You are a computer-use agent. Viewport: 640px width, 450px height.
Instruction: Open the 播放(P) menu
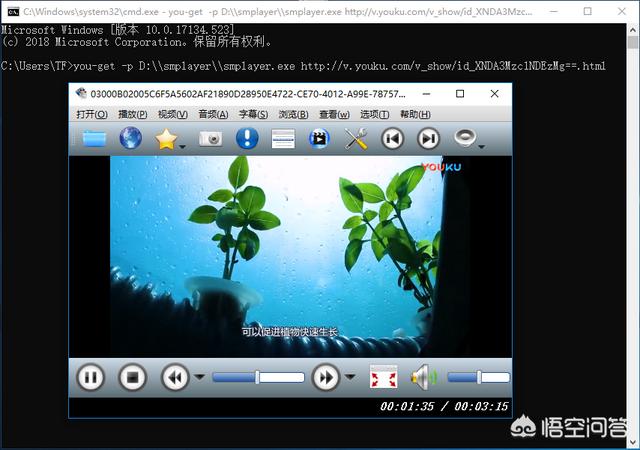coord(132,114)
